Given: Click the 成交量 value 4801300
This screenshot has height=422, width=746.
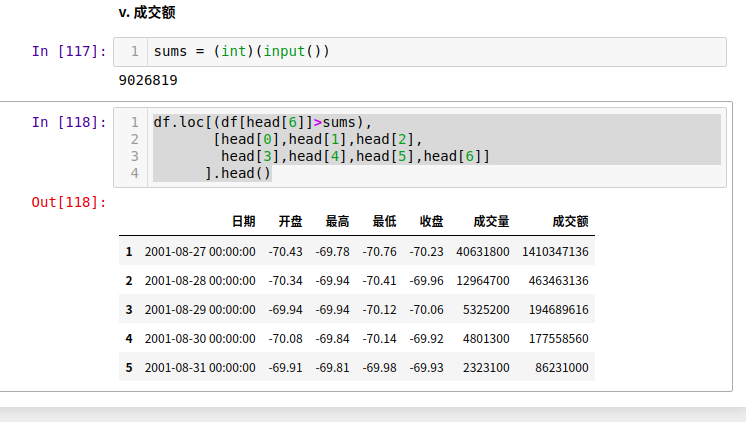Looking at the screenshot, I should pyautogui.click(x=486, y=339).
